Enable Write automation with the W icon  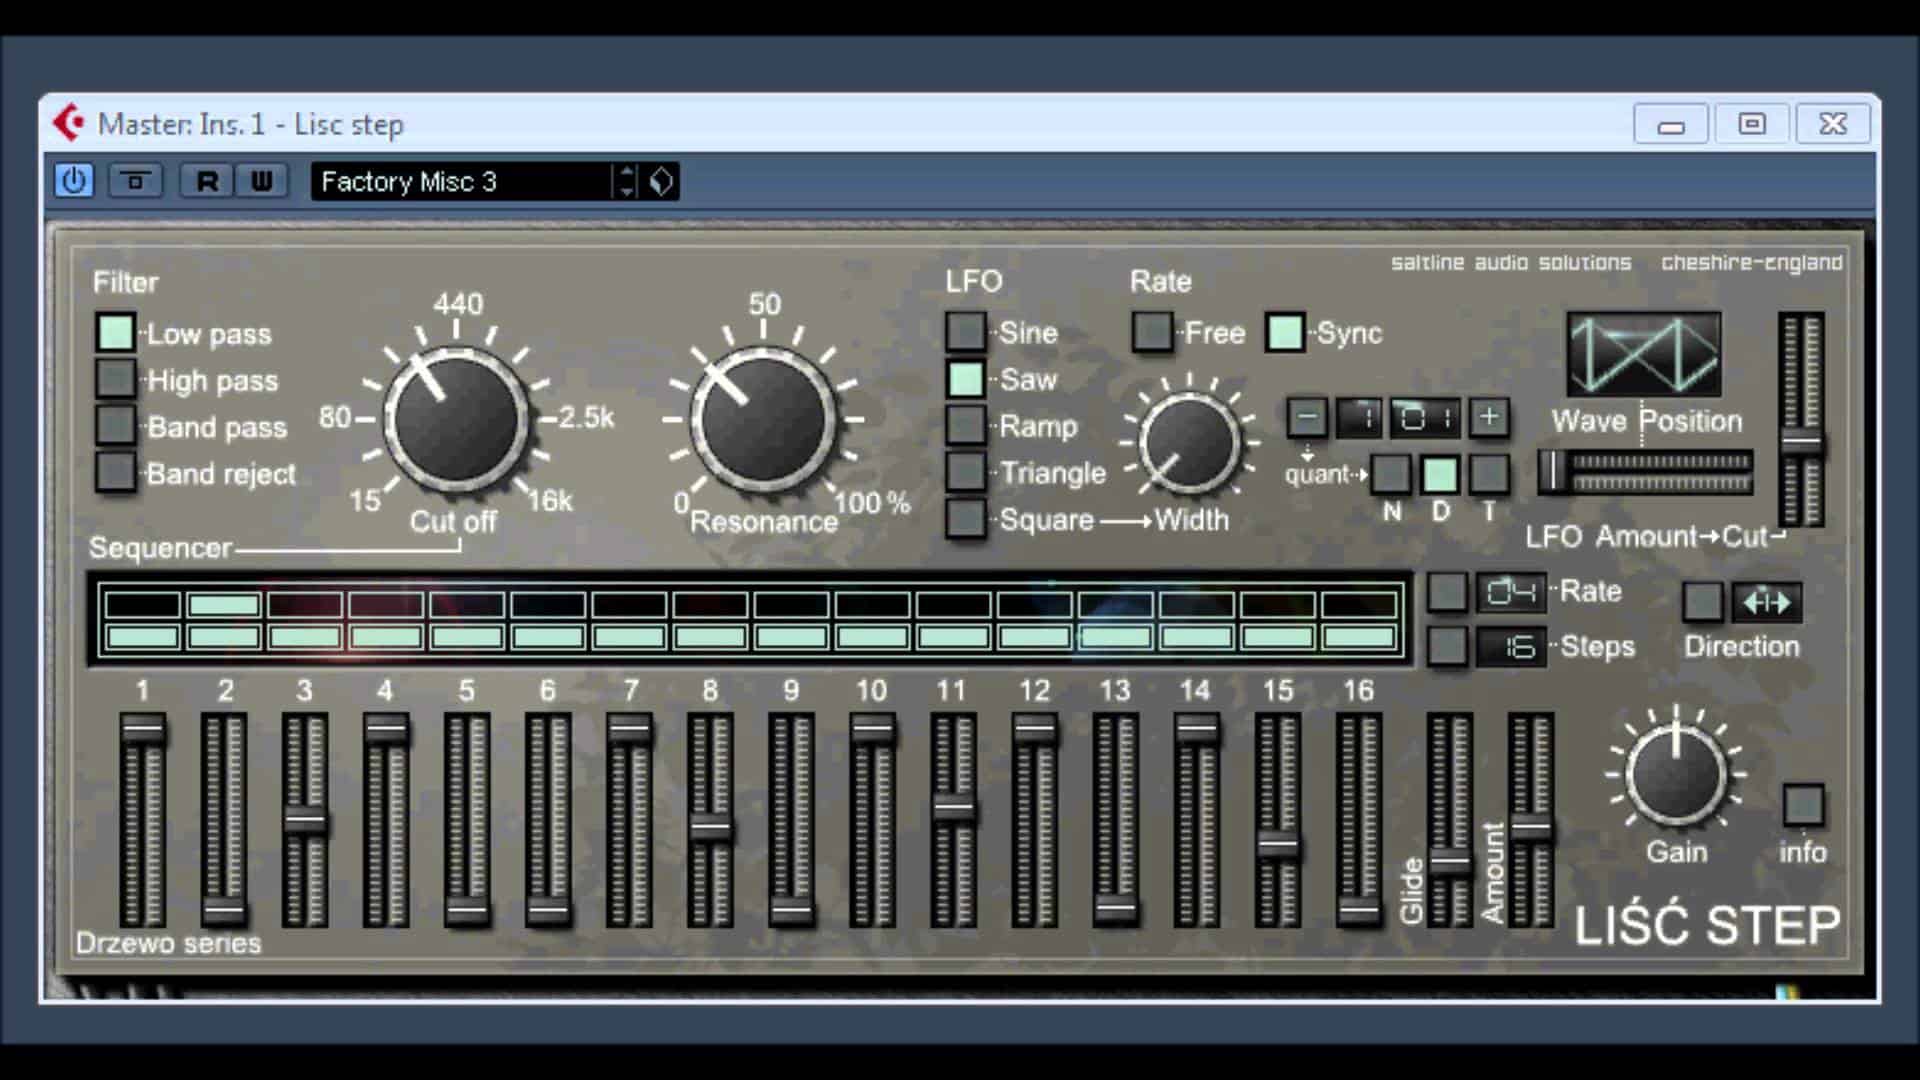tap(262, 181)
